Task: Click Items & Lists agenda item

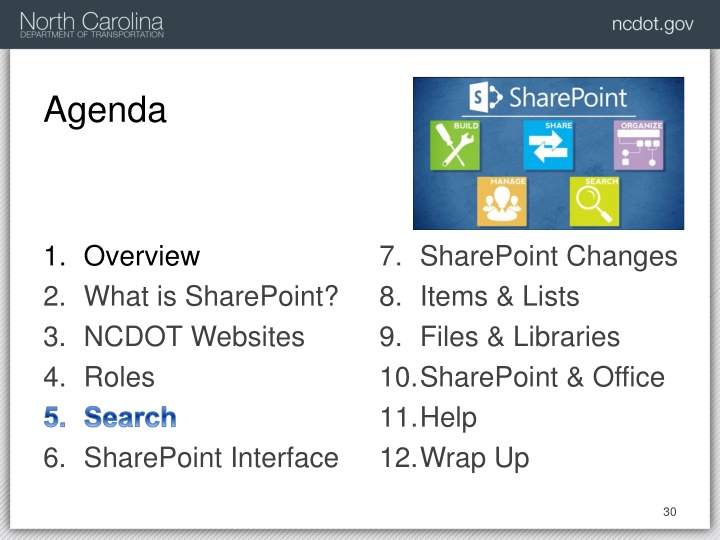Action: point(500,296)
